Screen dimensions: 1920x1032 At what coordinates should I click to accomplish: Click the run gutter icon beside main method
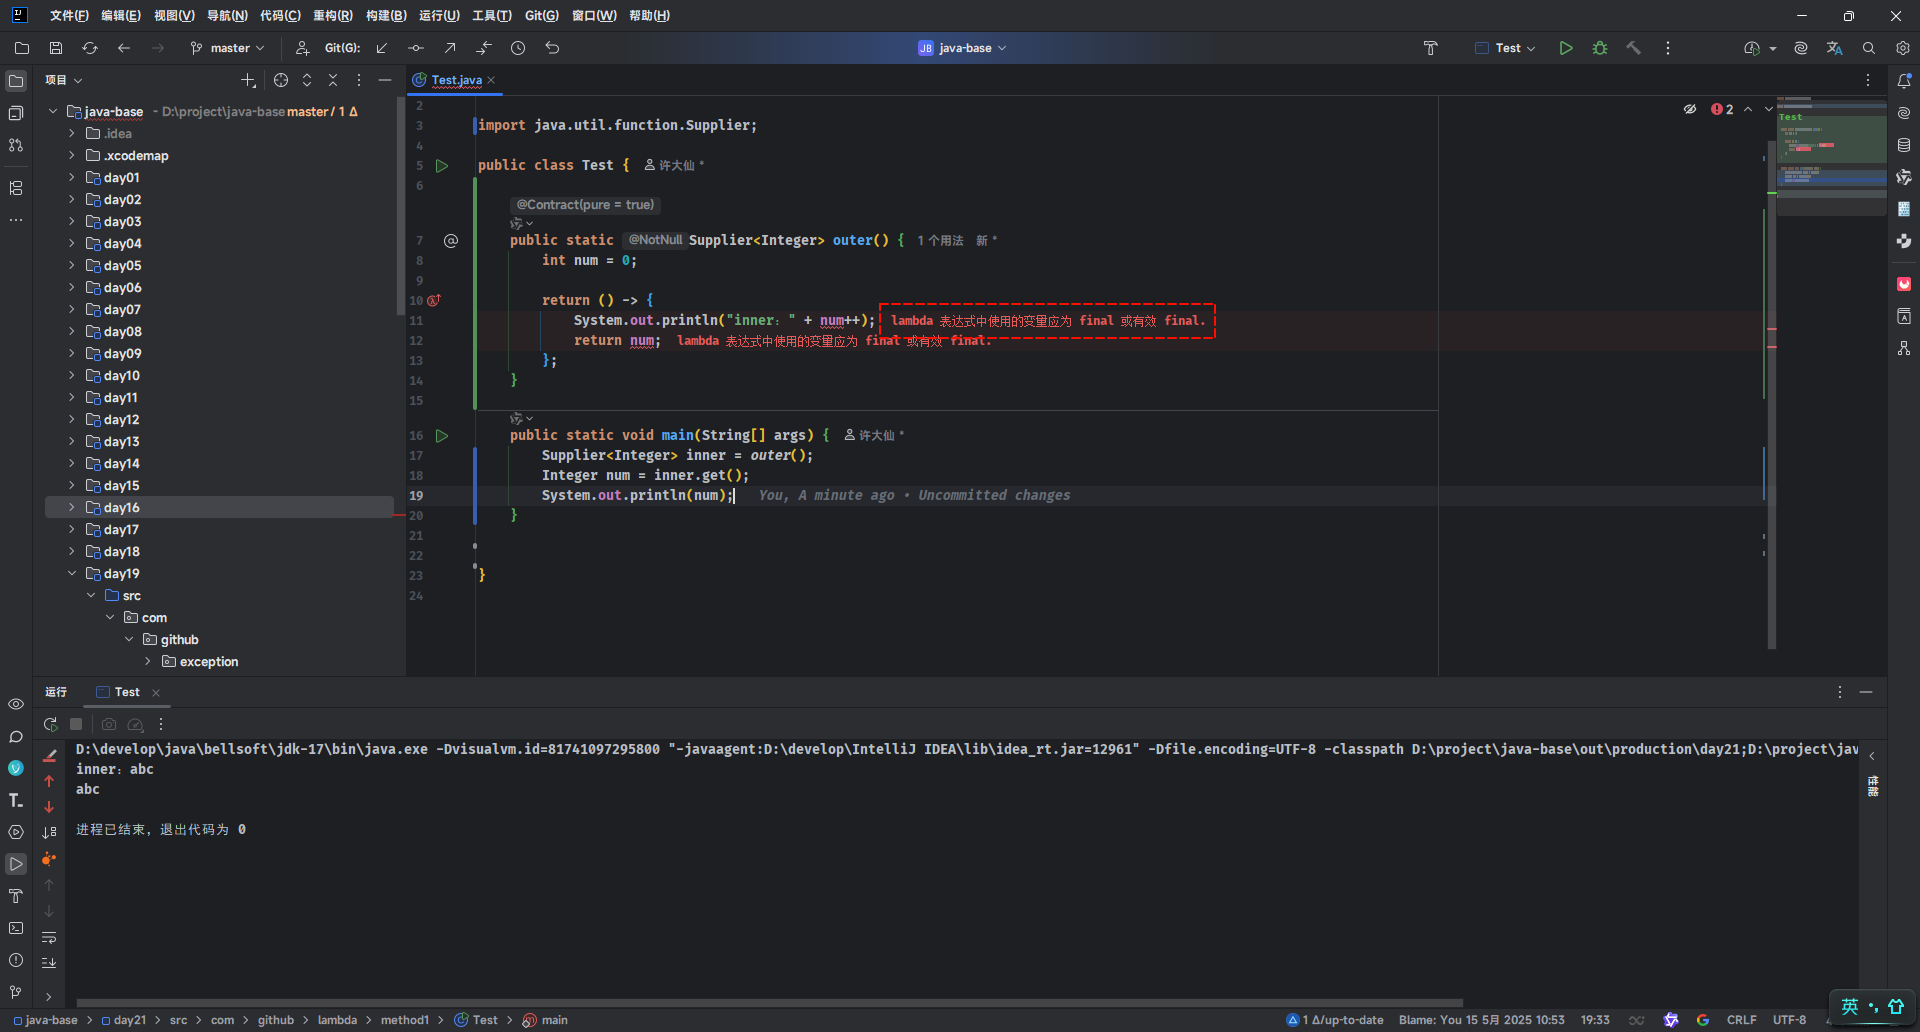442,436
